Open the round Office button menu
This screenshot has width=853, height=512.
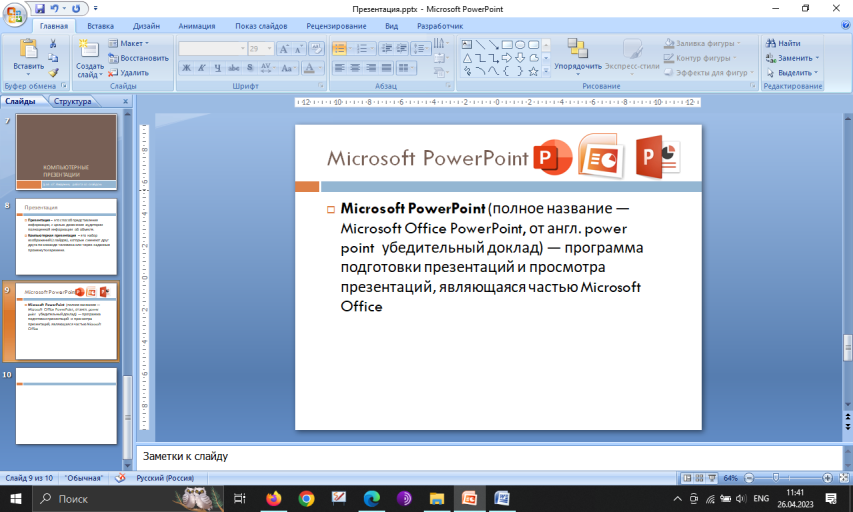coord(14,14)
